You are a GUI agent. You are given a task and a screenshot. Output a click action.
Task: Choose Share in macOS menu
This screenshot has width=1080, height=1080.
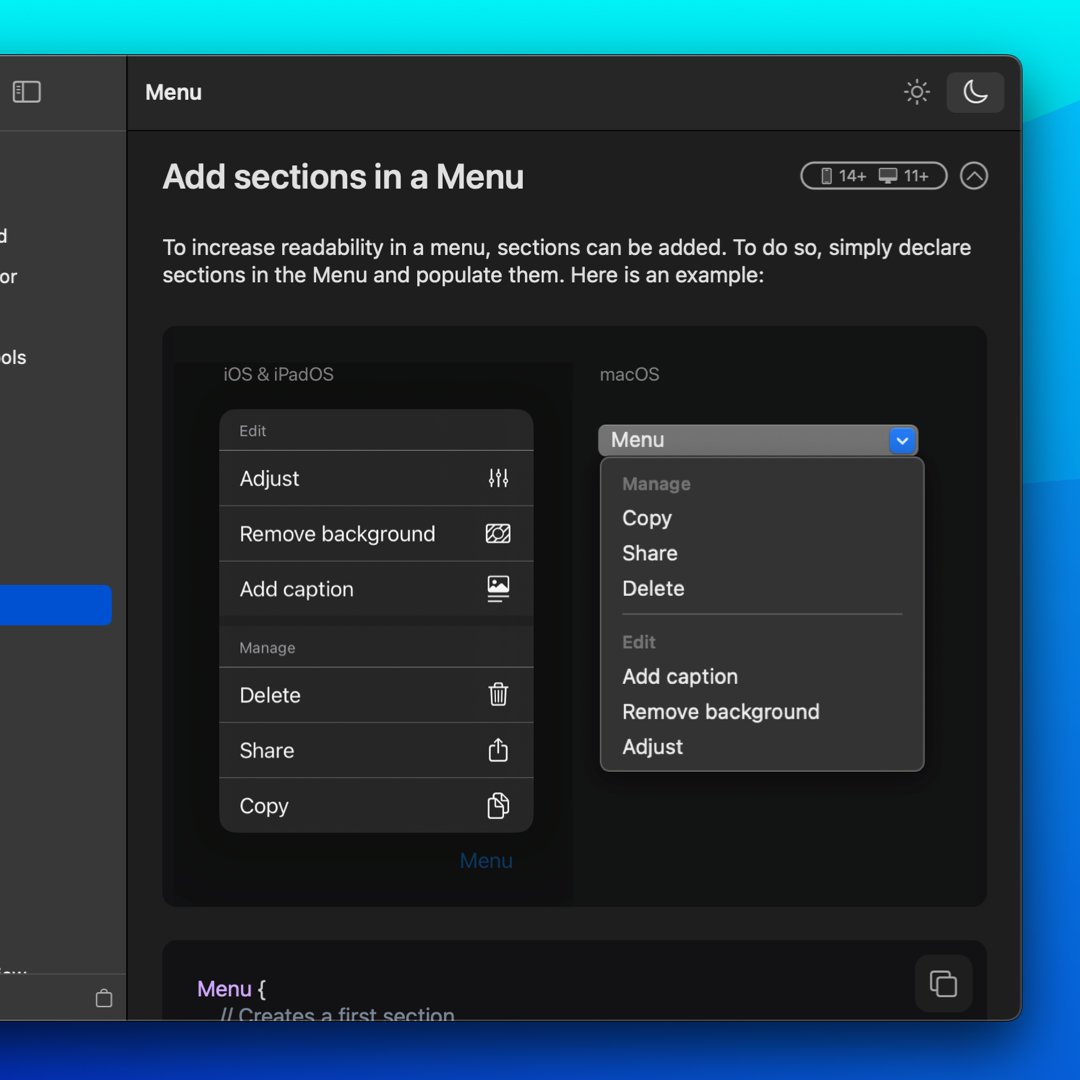(650, 553)
